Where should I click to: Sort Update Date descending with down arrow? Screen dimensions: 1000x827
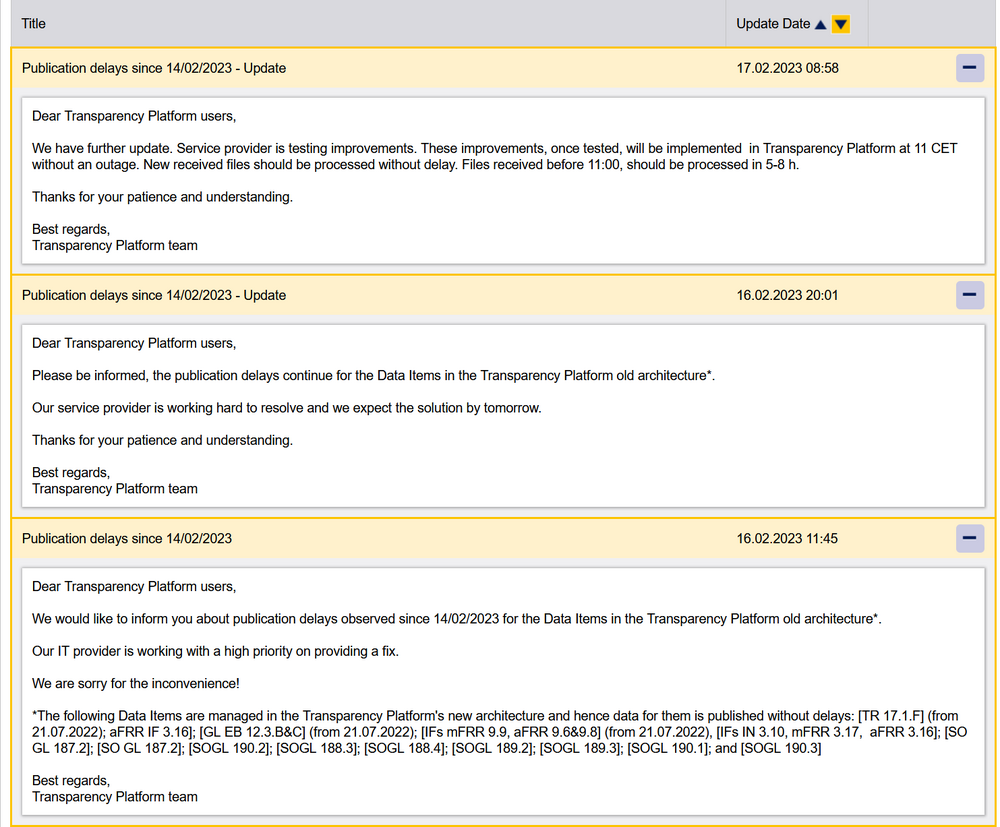[x=841, y=24]
